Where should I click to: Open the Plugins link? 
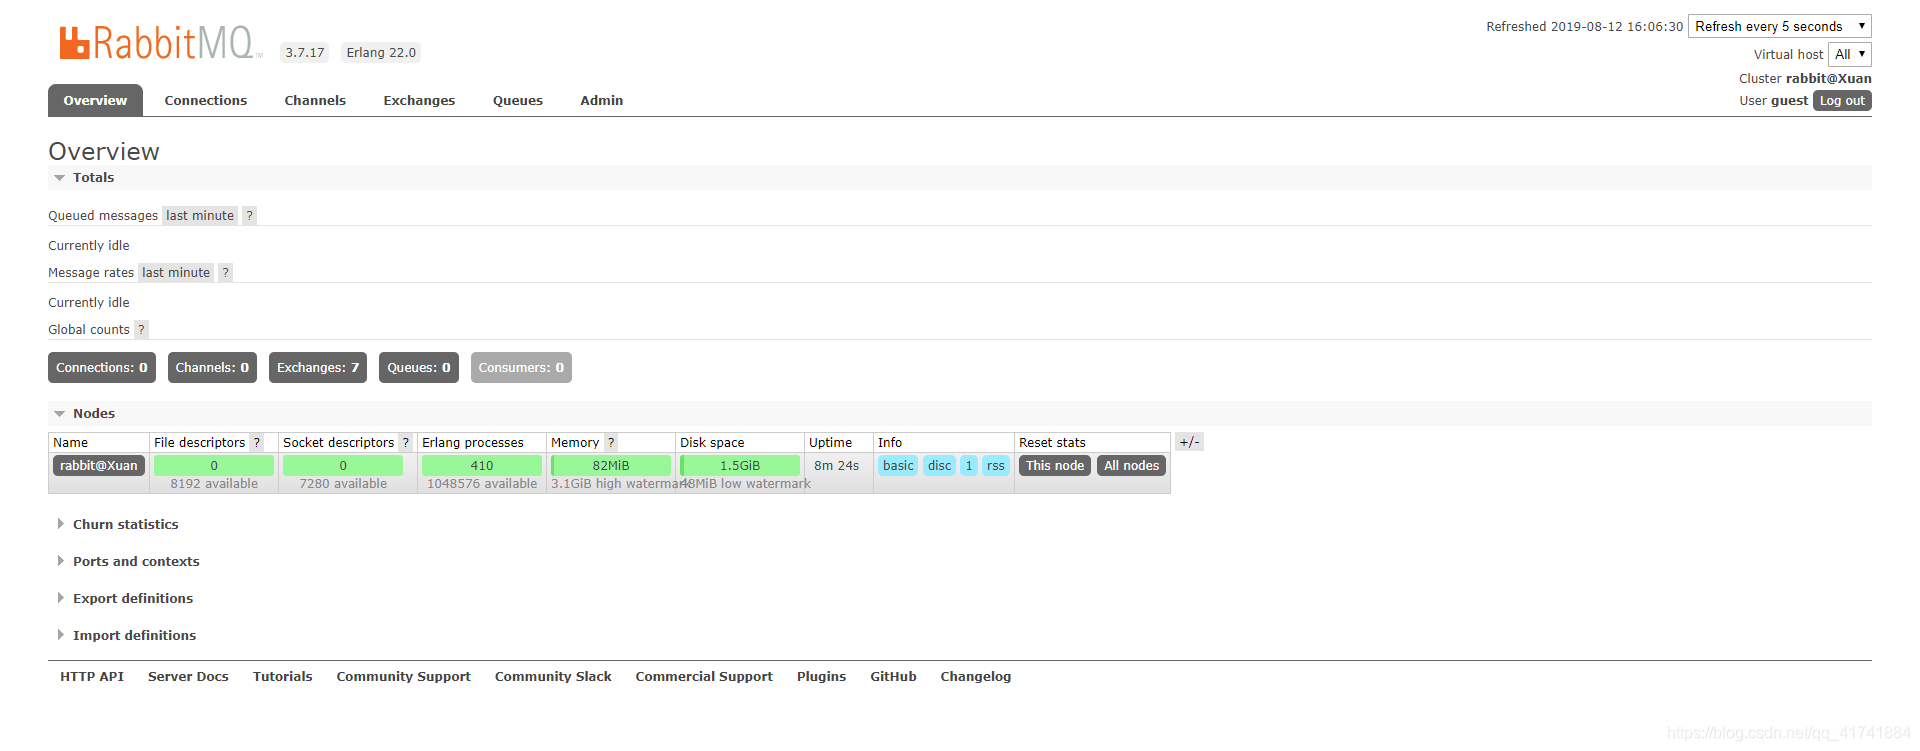[822, 676]
